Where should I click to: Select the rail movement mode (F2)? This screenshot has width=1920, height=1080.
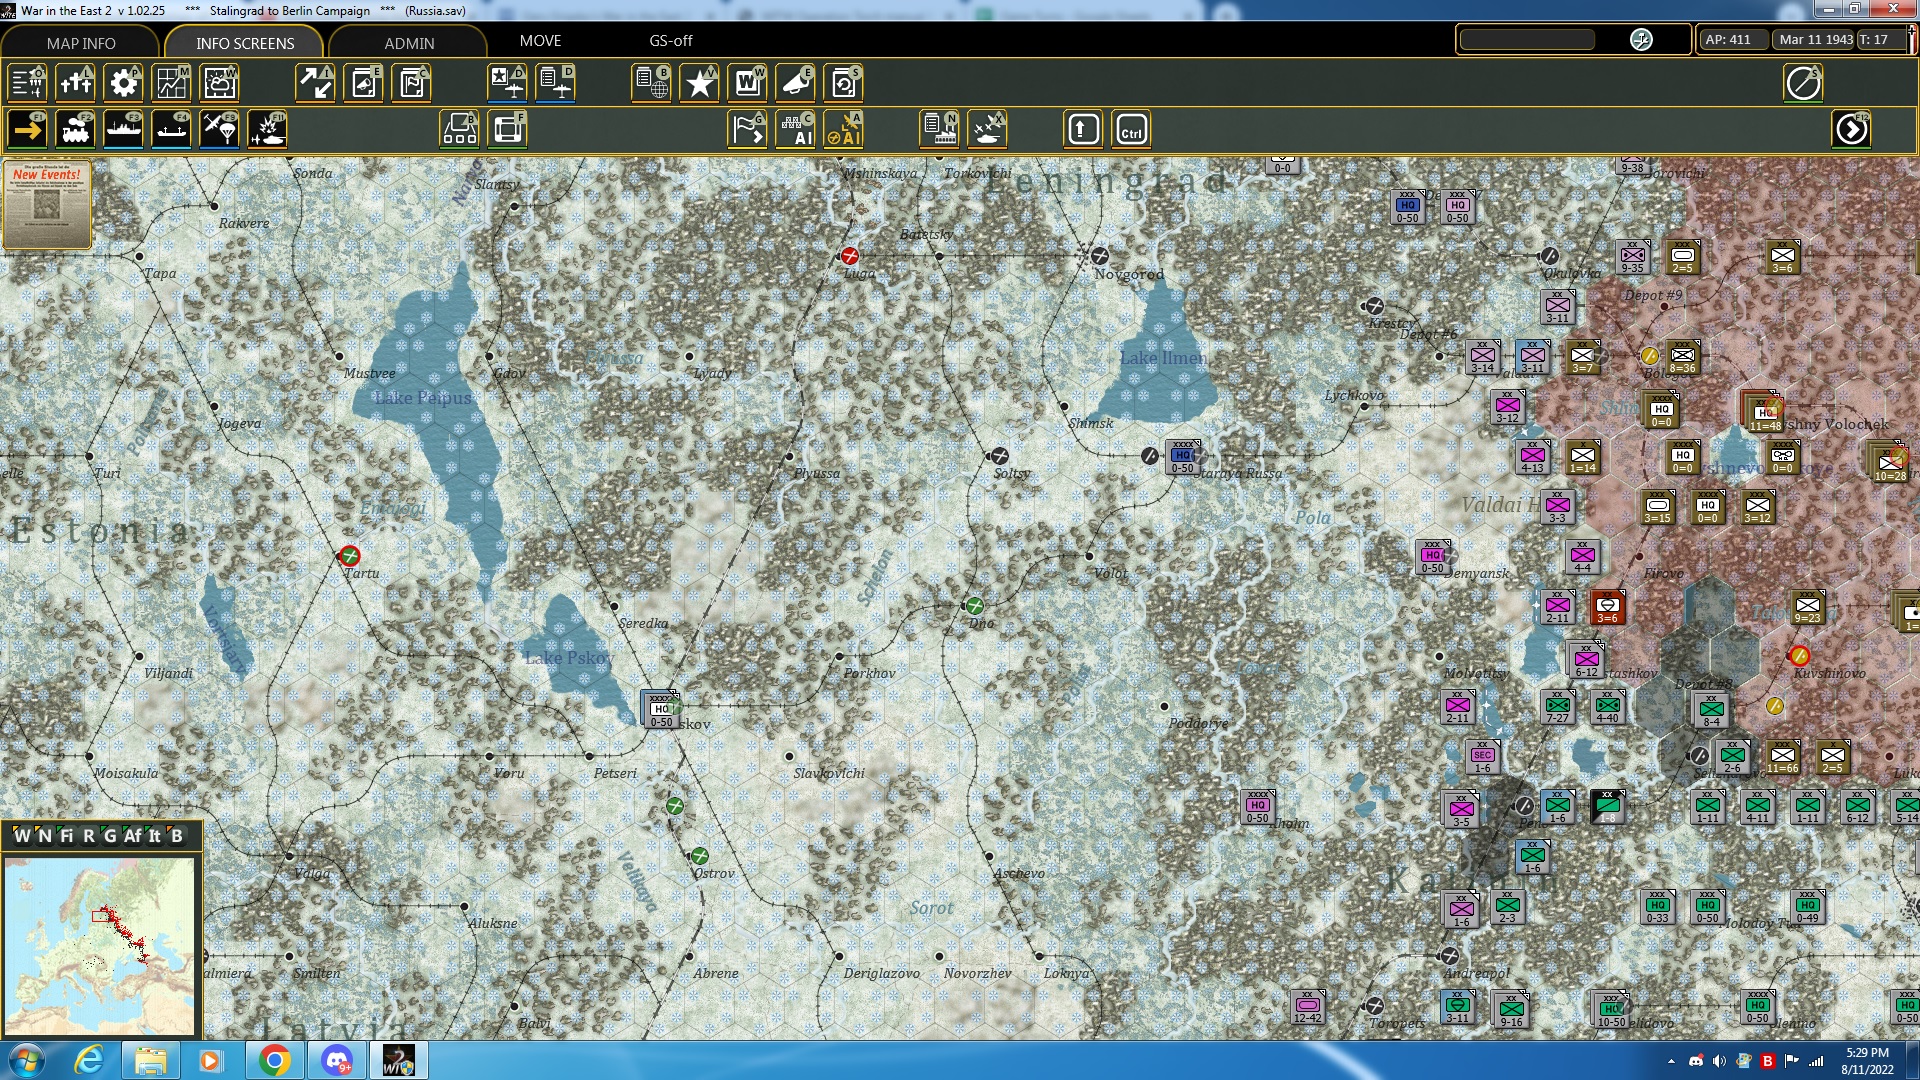75,130
